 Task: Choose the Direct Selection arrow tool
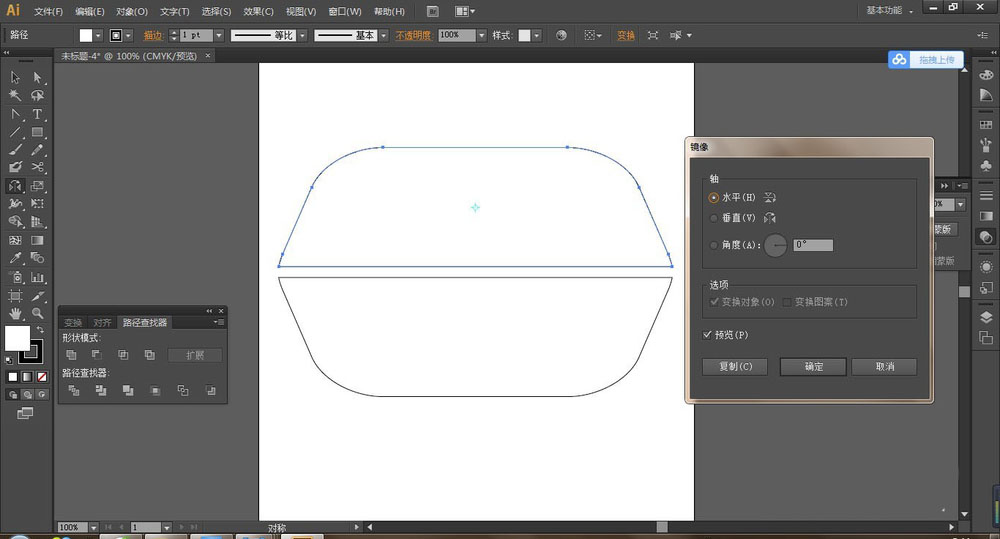(37, 77)
